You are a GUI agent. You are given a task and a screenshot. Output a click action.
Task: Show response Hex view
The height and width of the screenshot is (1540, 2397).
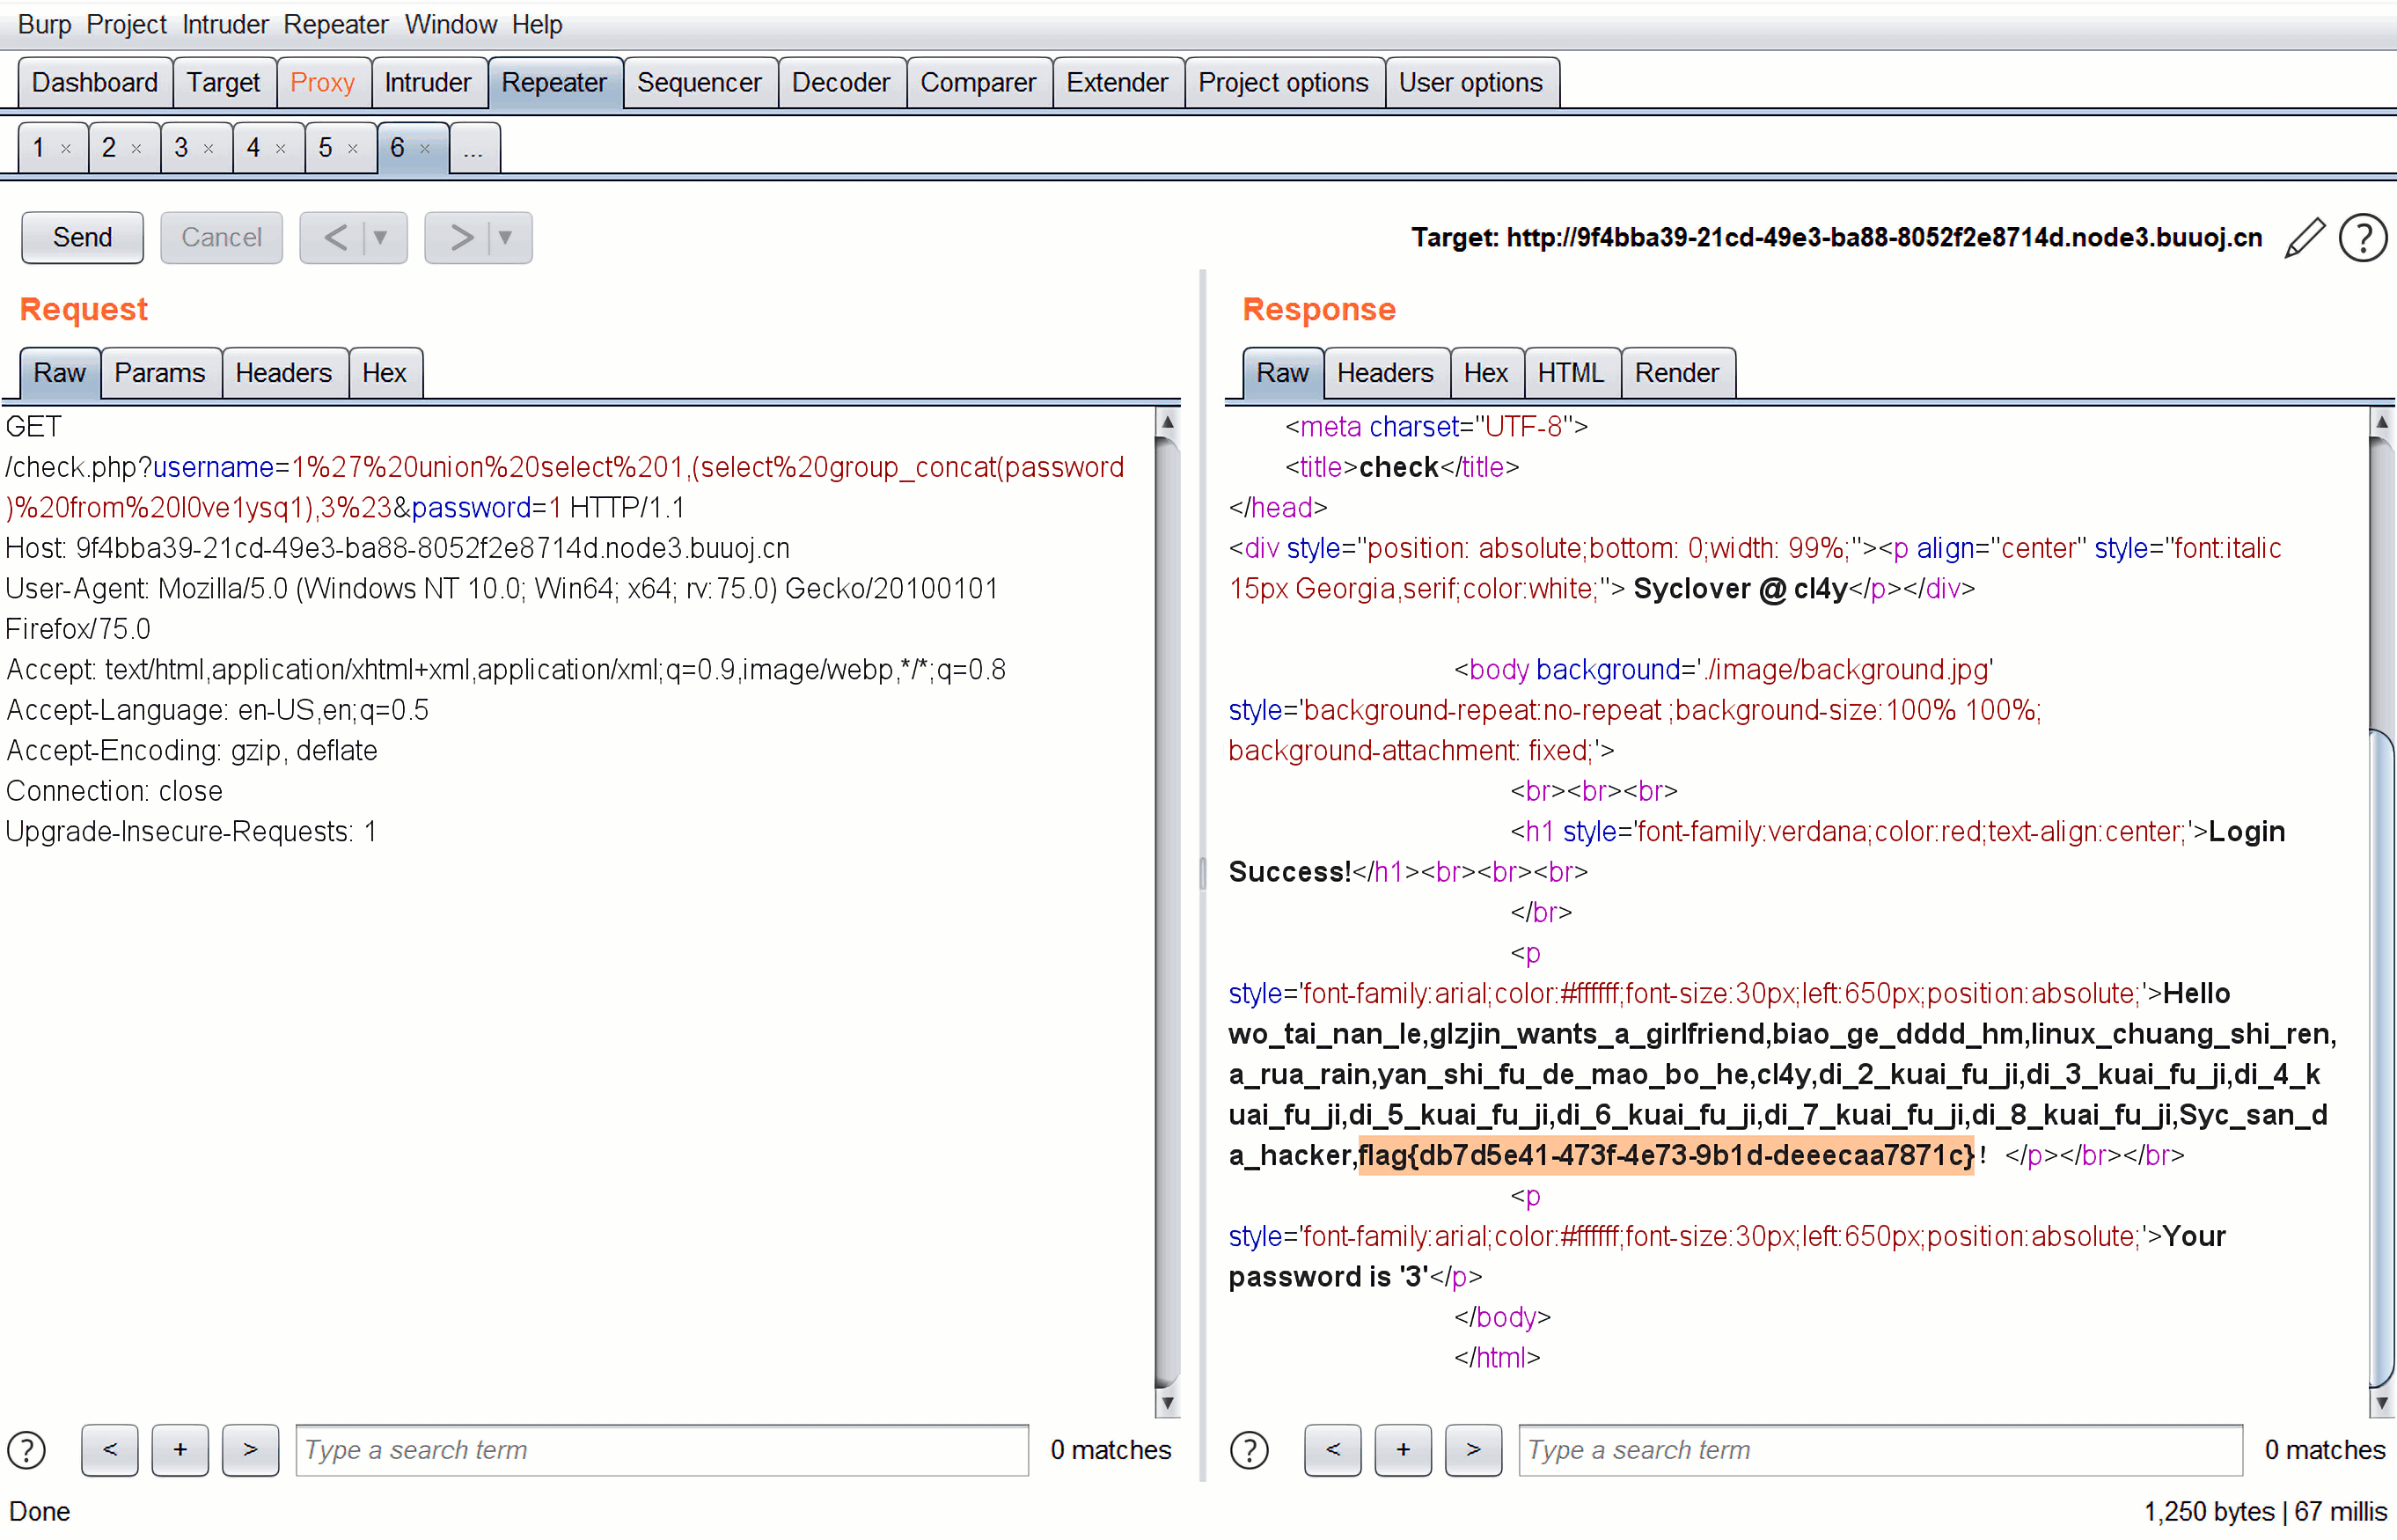(x=1486, y=373)
